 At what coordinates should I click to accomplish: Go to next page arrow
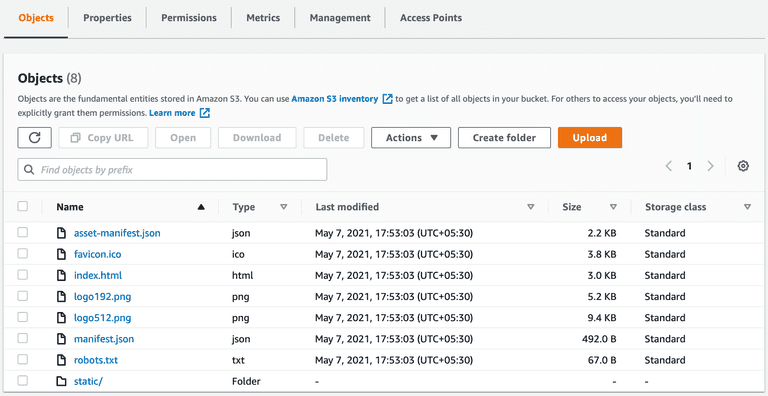[710, 166]
